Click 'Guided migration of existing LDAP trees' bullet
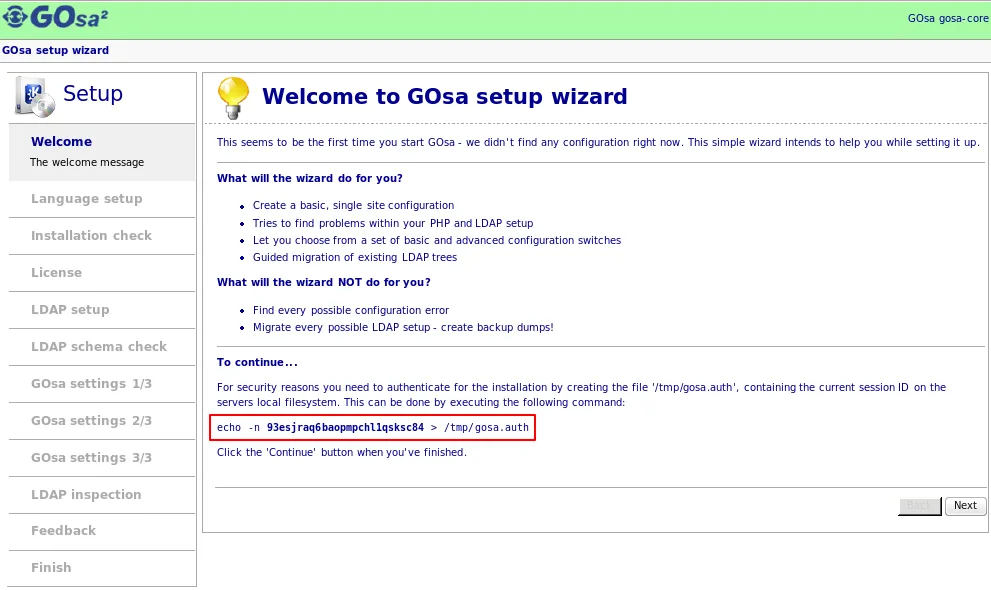Image resolution: width=991 pixels, height=590 pixels. 355,257
